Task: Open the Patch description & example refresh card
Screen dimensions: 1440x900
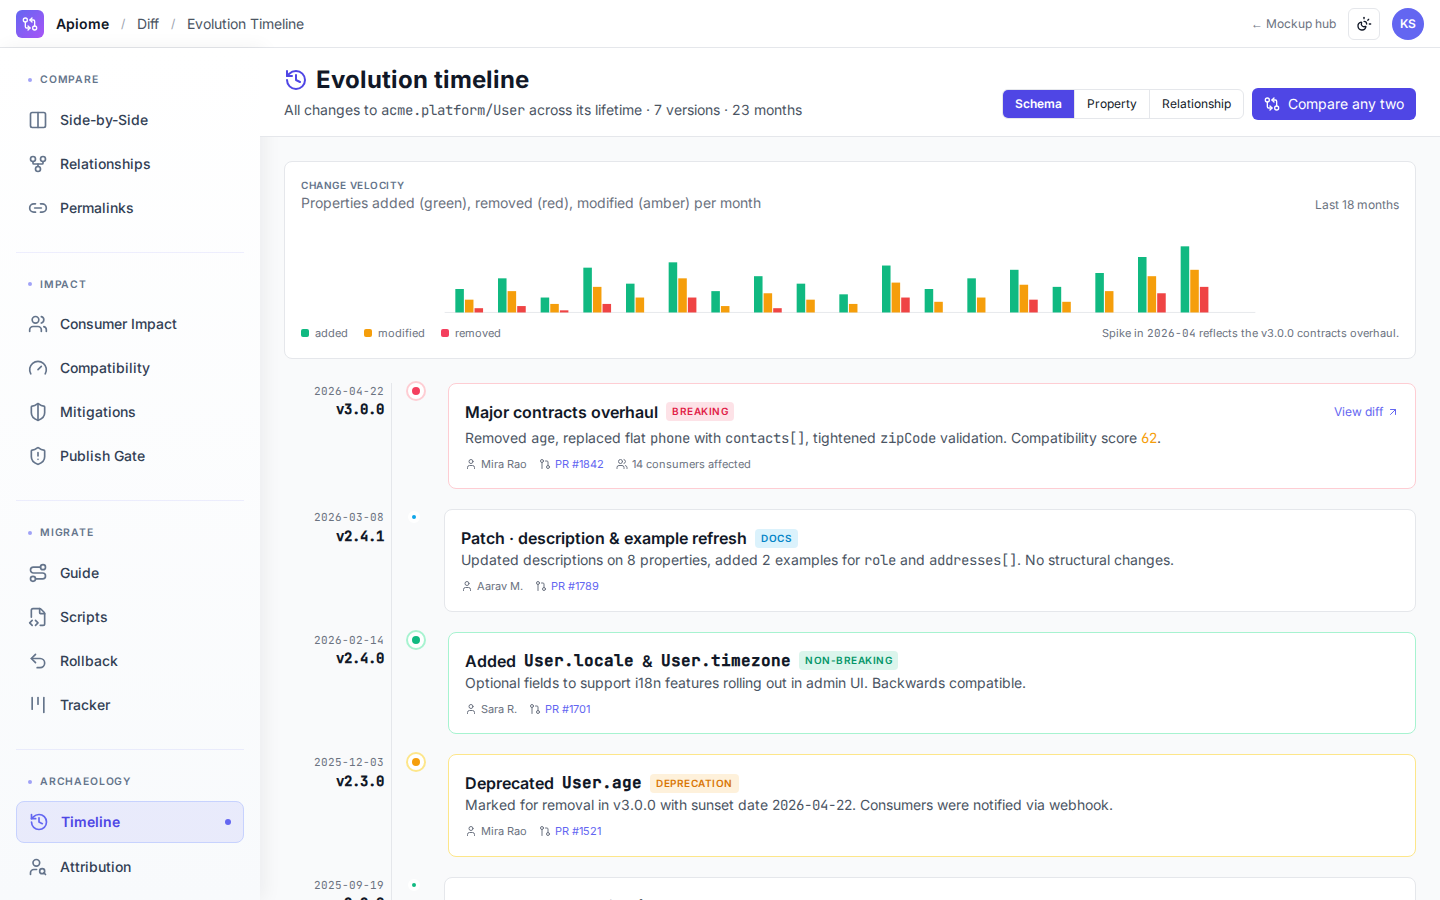Action: click(930, 561)
